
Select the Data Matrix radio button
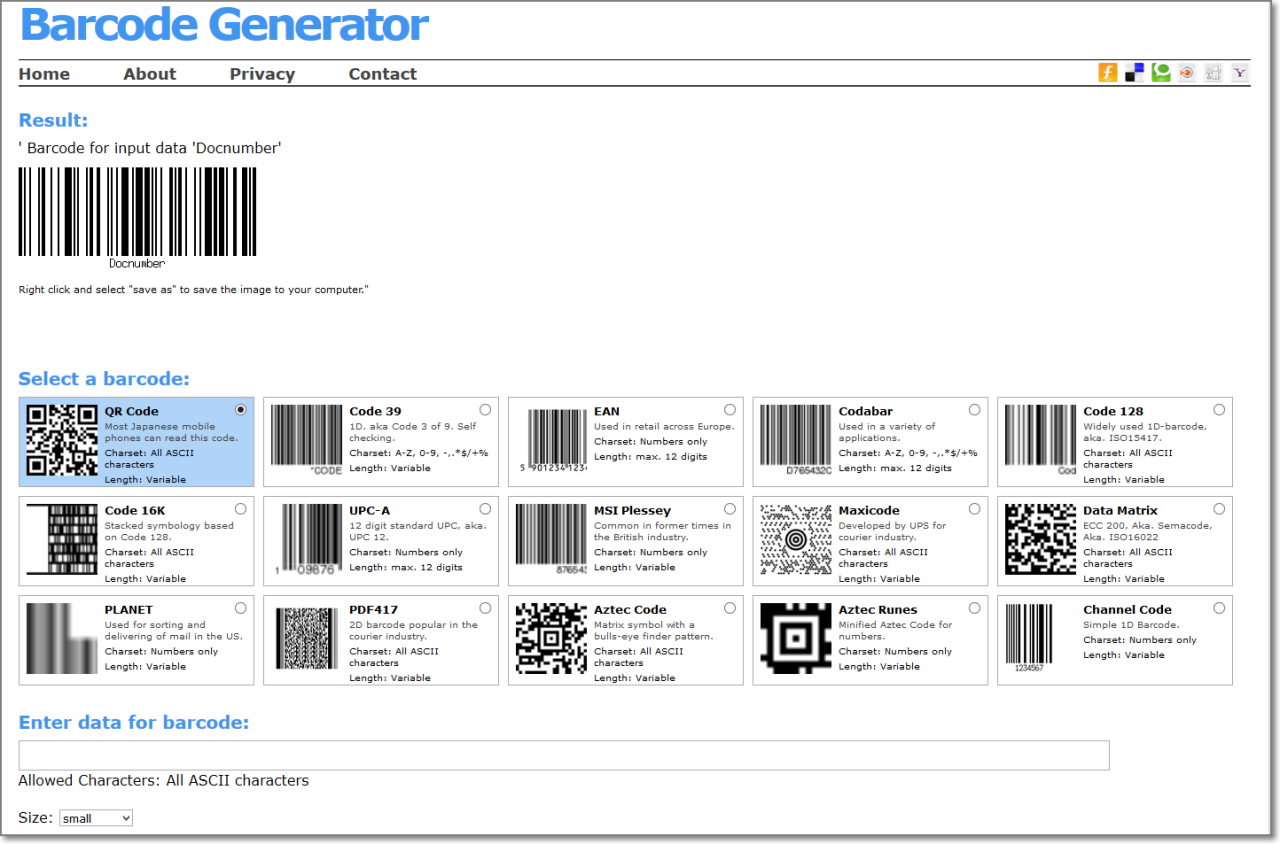pyautogui.click(x=1219, y=509)
